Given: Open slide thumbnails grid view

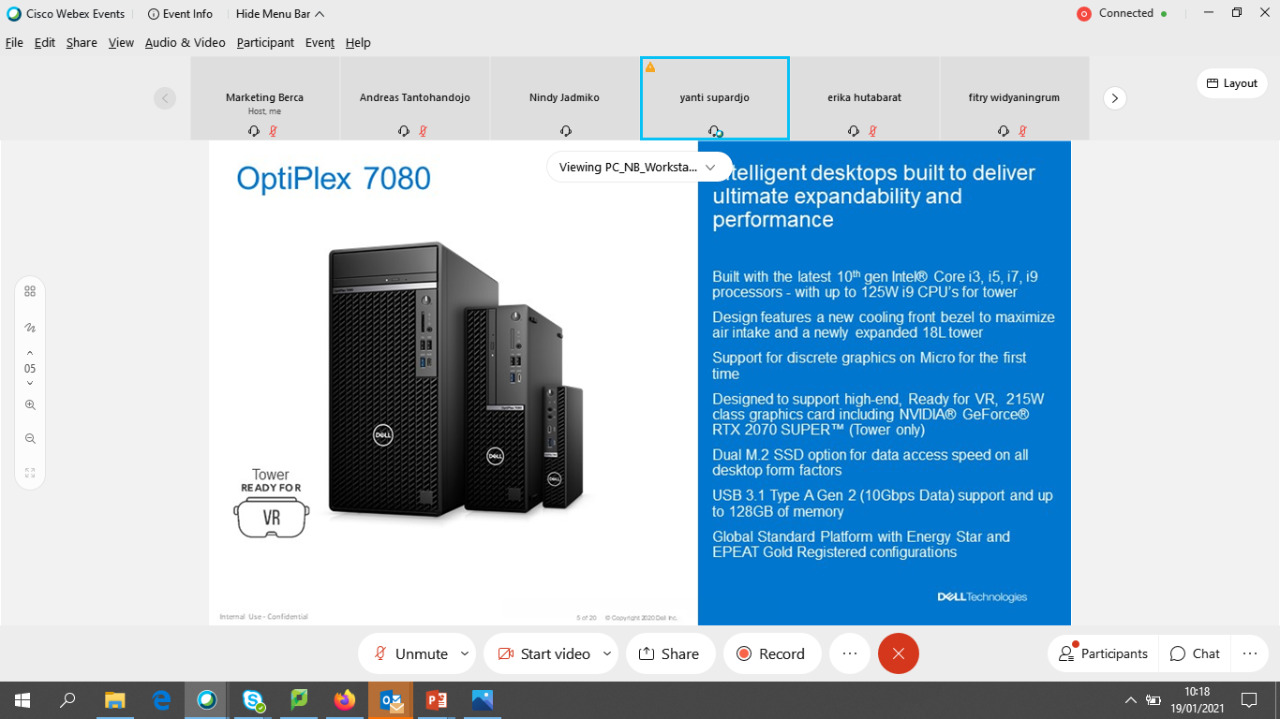Looking at the screenshot, I should pyautogui.click(x=30, y=291).
